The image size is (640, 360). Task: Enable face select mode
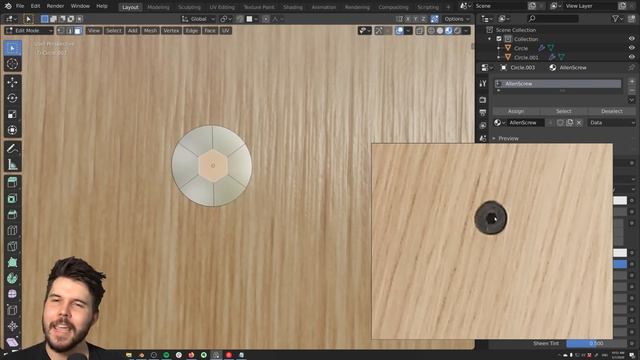78,31
